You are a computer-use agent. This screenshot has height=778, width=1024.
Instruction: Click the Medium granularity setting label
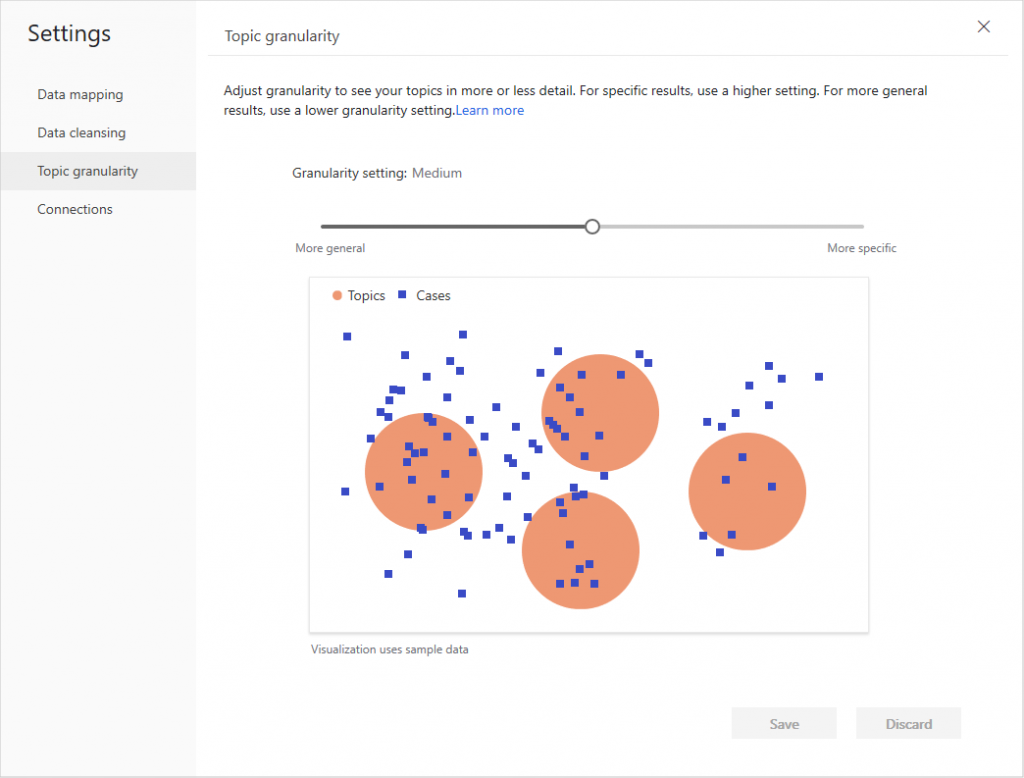[437, 172]
